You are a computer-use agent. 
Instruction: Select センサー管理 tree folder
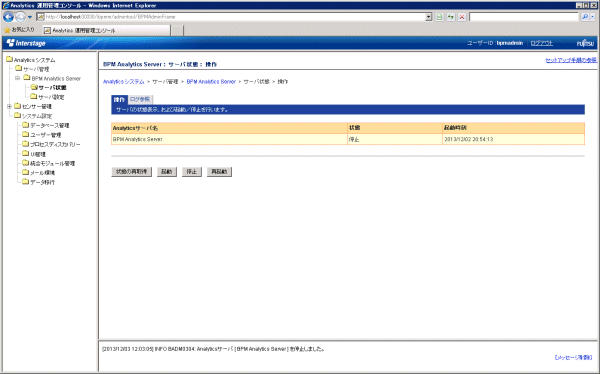click(x=37, y=106)
